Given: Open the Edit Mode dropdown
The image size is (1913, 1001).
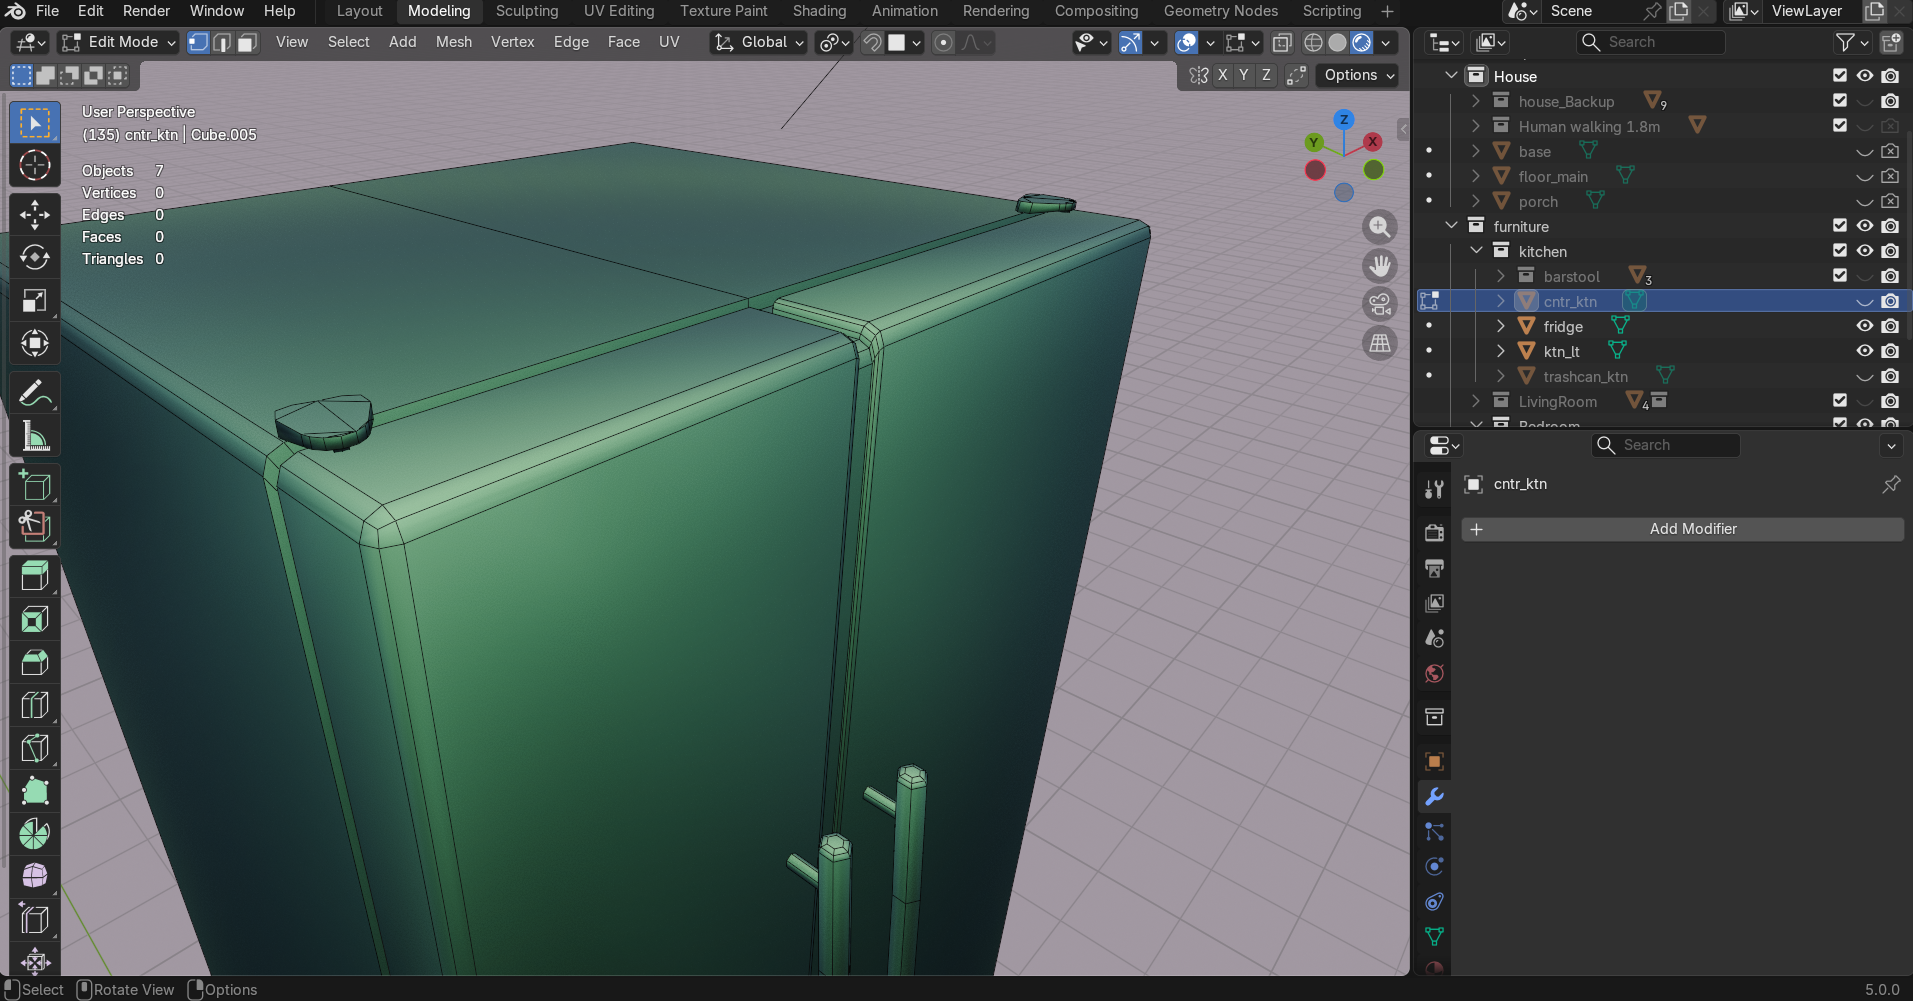Looking at the screenshot, I should tap(118, 42).
